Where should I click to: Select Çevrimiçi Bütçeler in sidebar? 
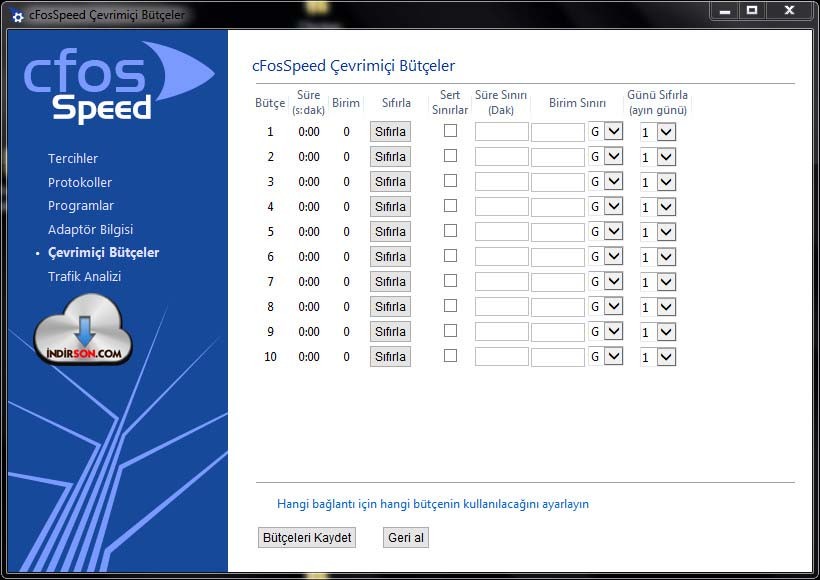tap(104, 253)
